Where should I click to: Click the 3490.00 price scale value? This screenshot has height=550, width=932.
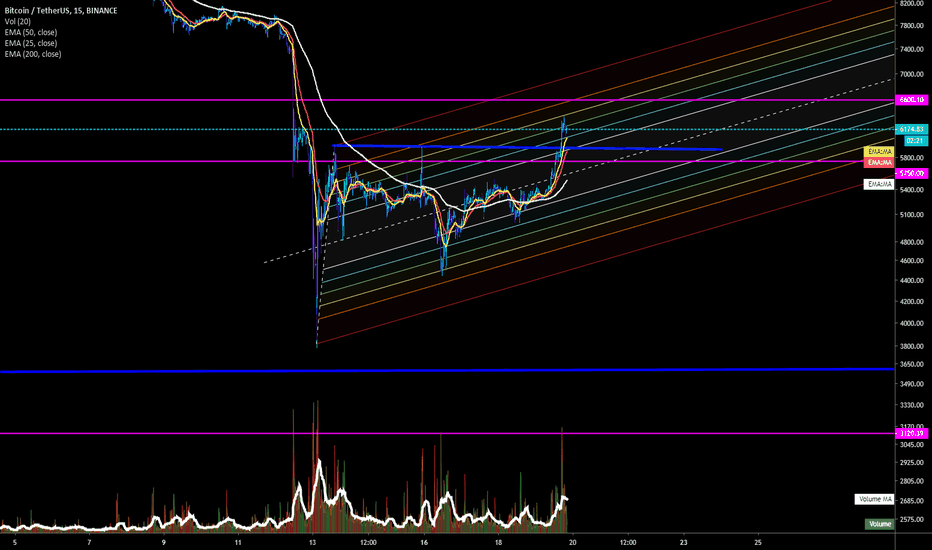(x=912, y=384)
